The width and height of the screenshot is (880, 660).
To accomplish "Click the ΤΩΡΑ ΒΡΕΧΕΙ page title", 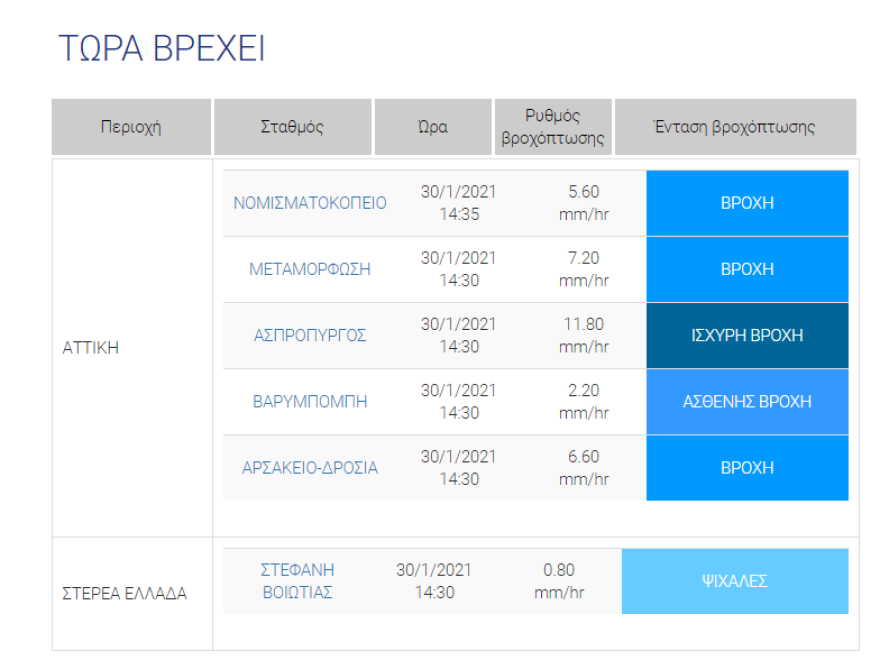I will (x=162, y=49).
